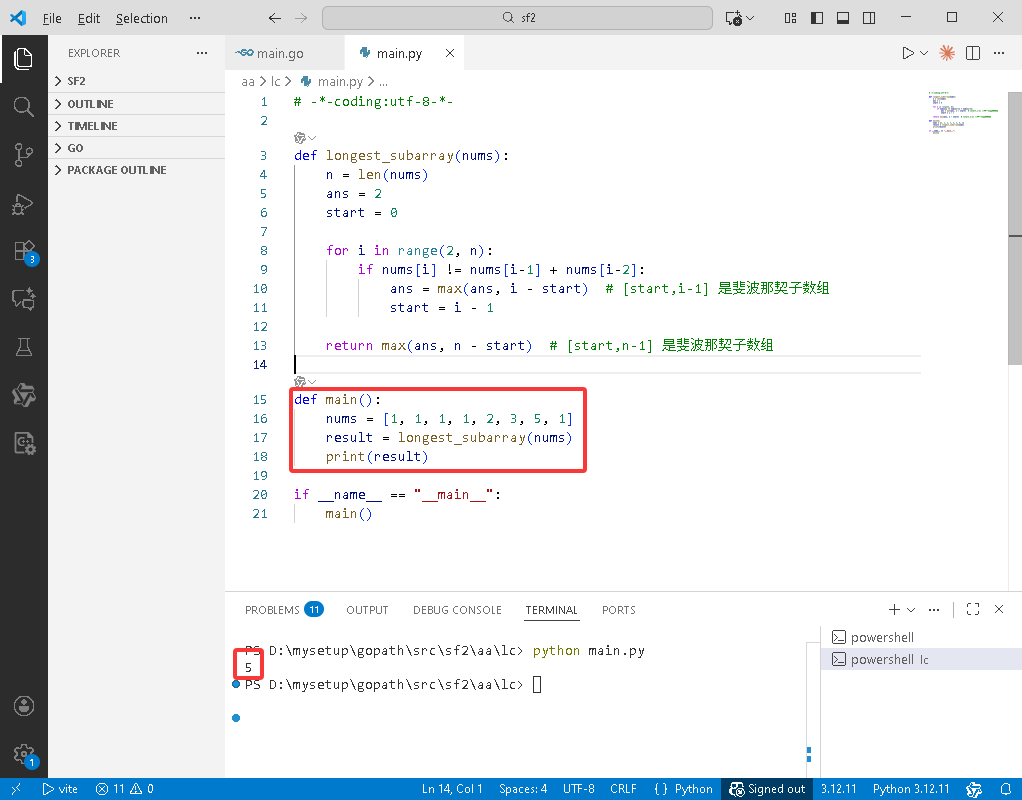
Task: Open the Edit menu
Action: pos(89,18)
